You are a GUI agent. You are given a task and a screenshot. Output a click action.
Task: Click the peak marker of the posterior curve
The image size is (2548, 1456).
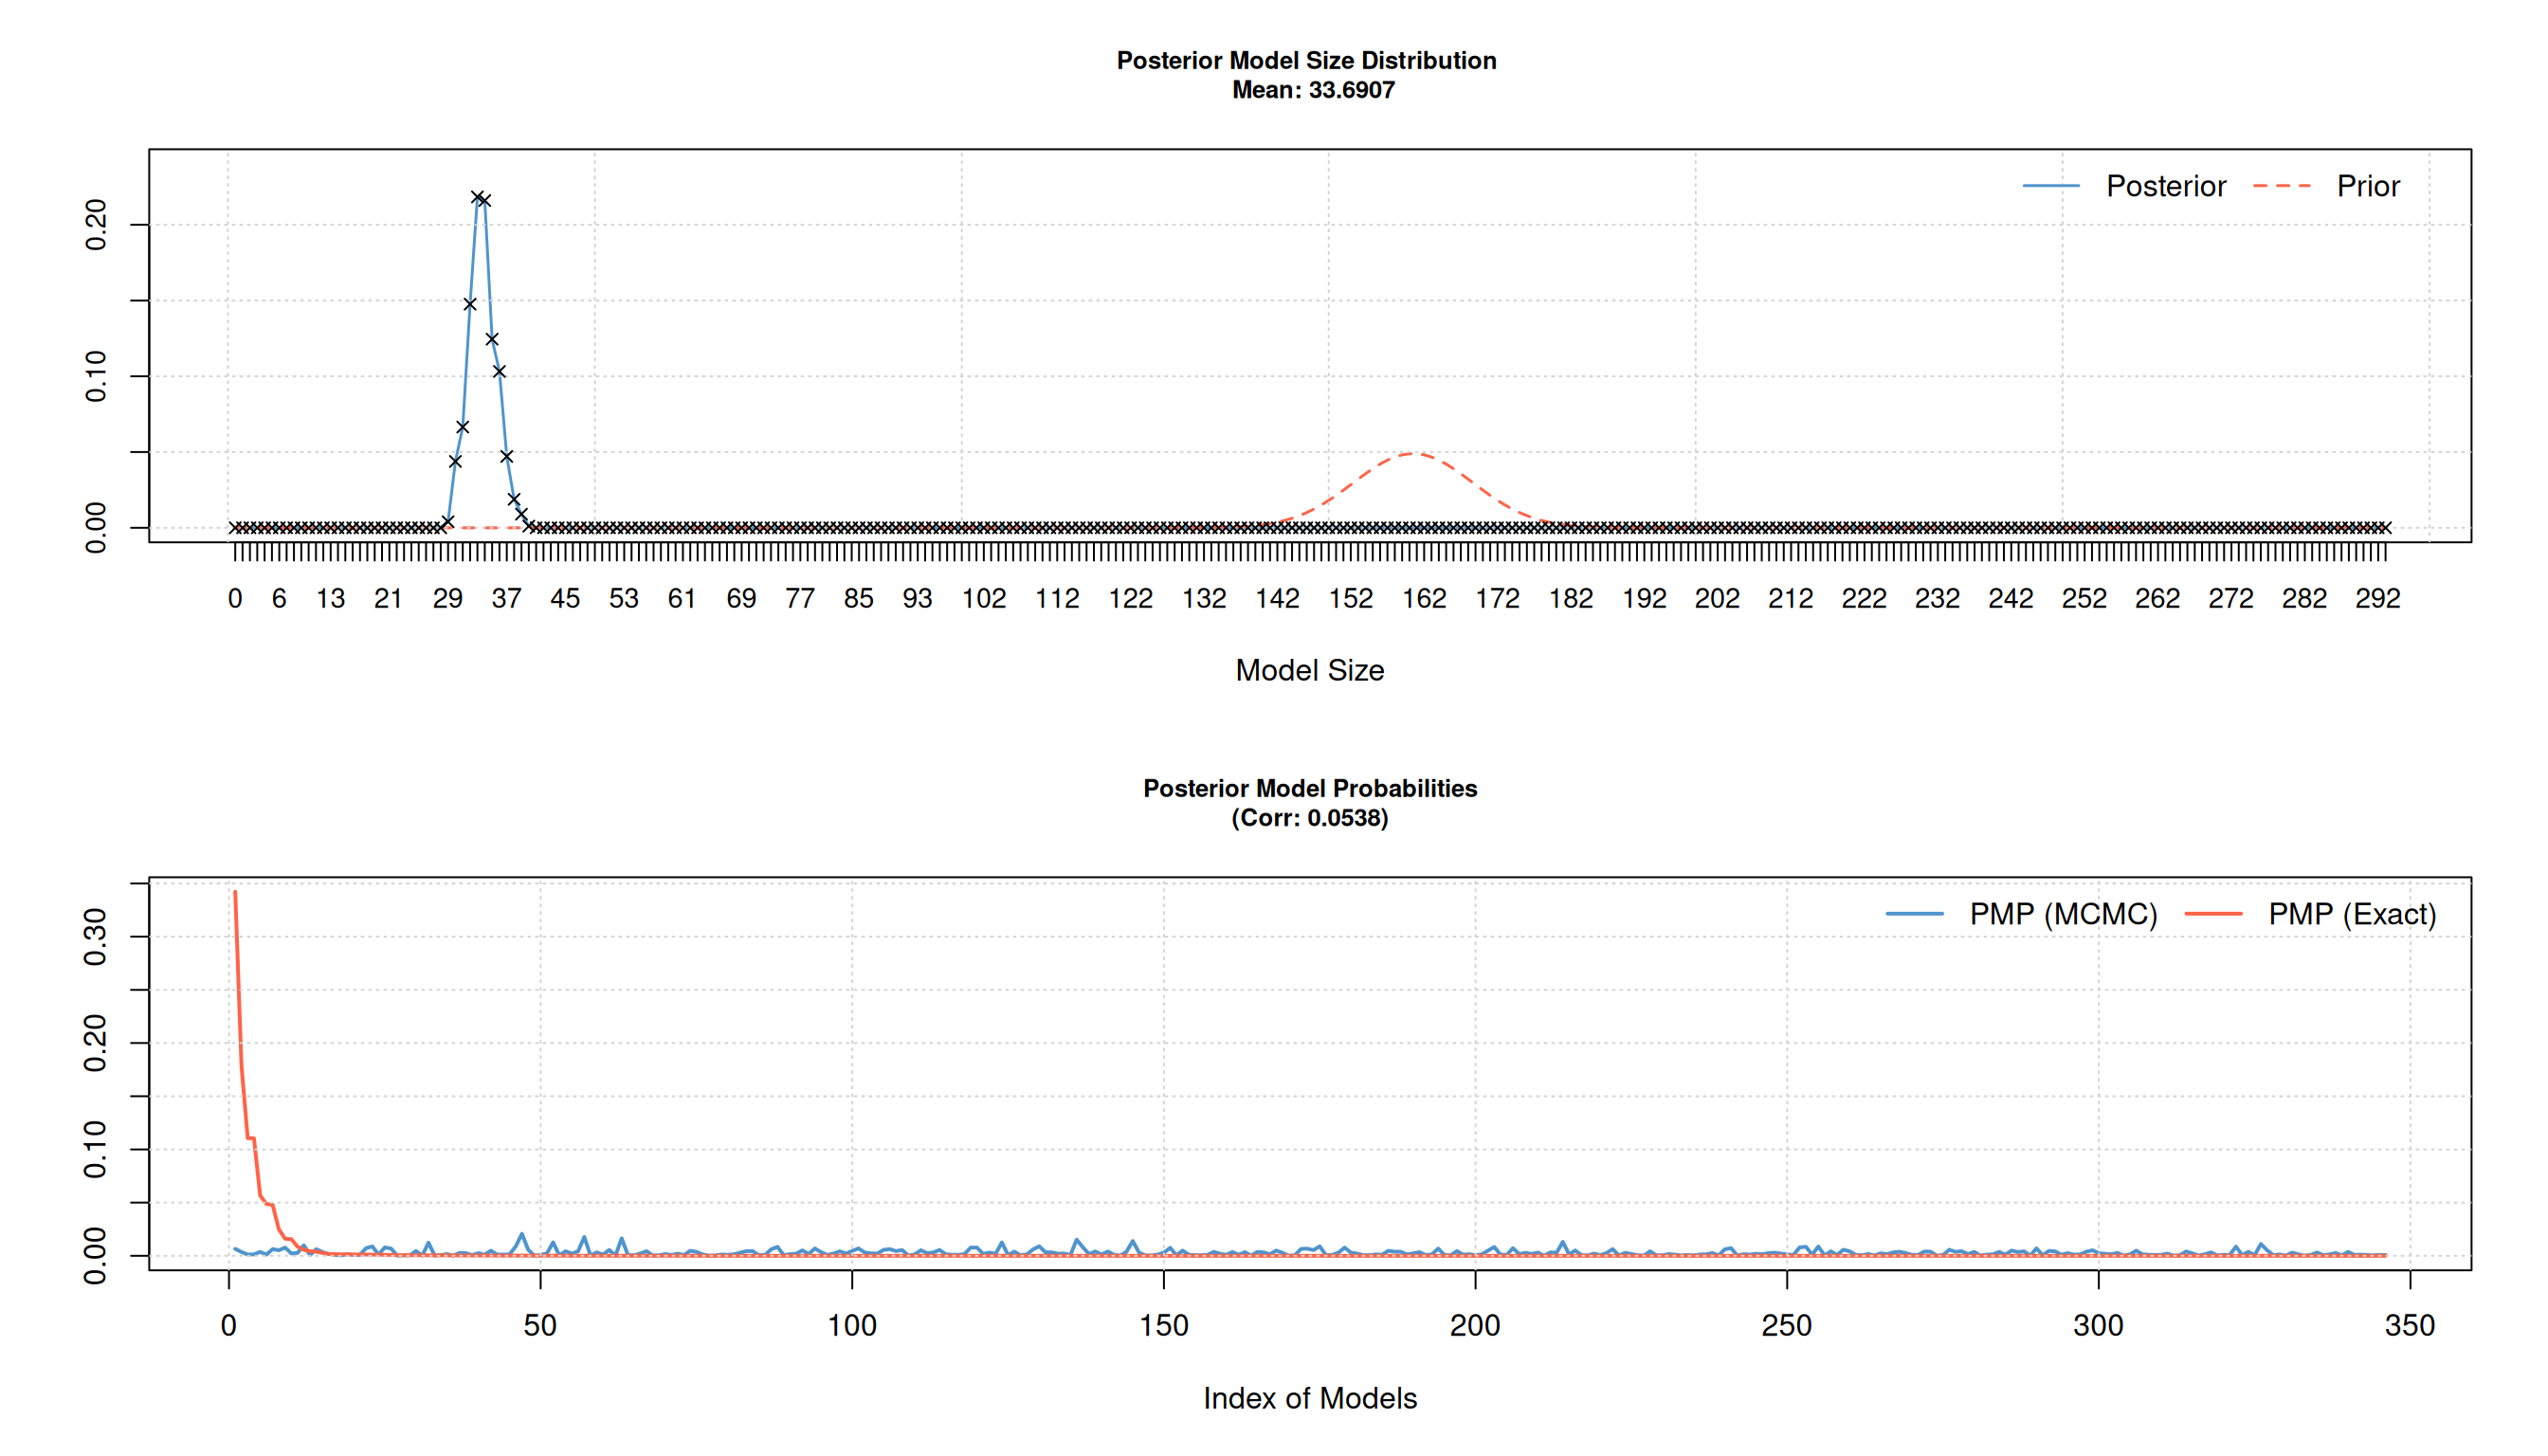478,197
